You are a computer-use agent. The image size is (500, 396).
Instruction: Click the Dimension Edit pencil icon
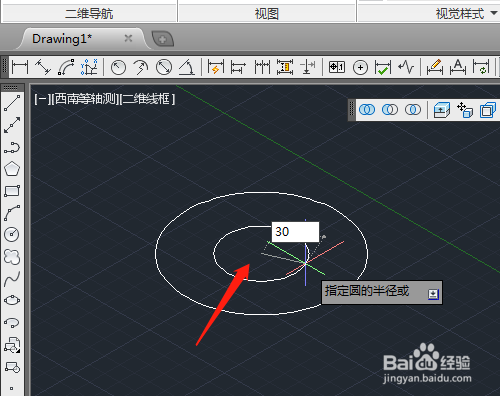[x=435, y=67]
